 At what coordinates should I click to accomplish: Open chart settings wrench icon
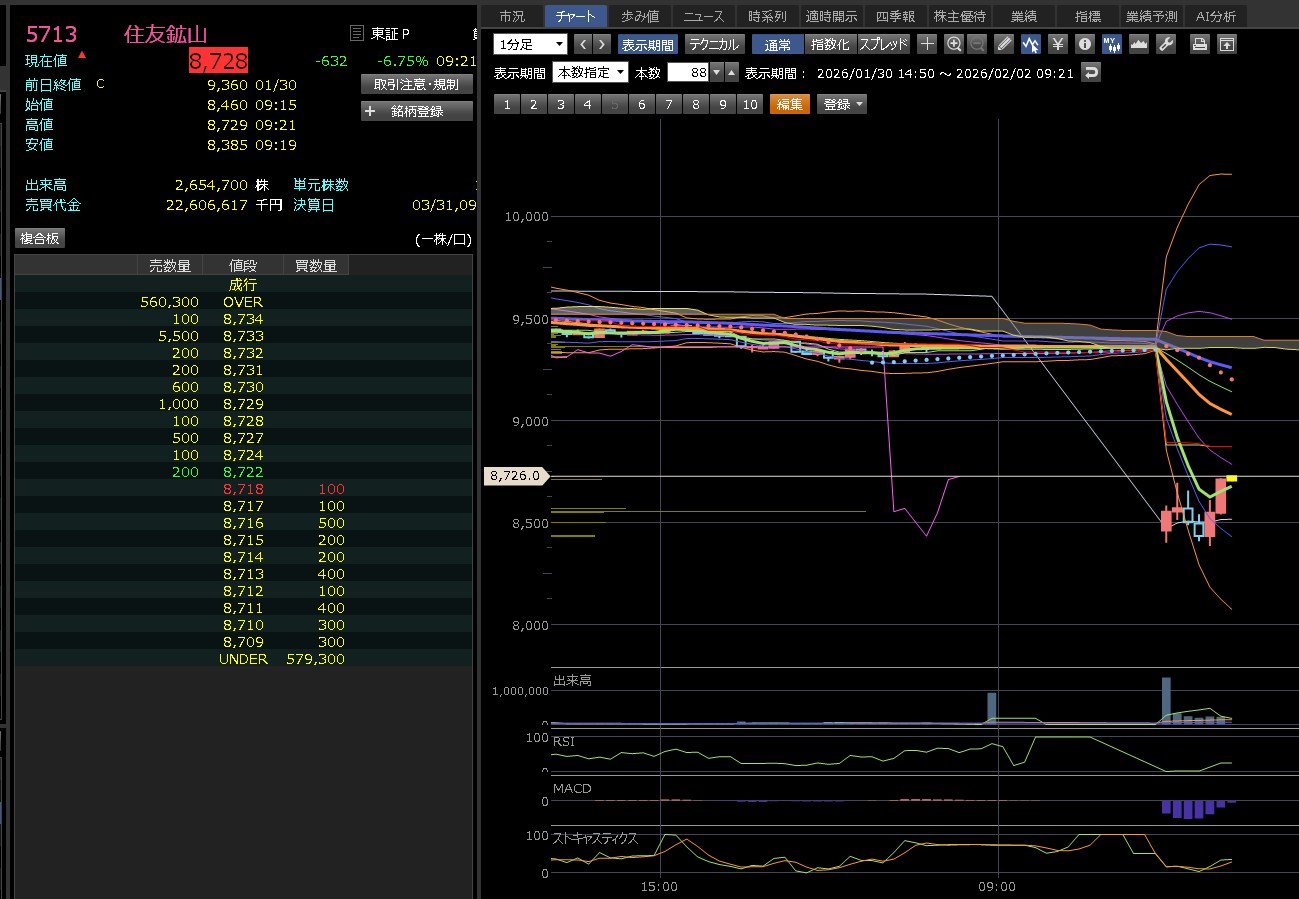(x=1165, y=44)
